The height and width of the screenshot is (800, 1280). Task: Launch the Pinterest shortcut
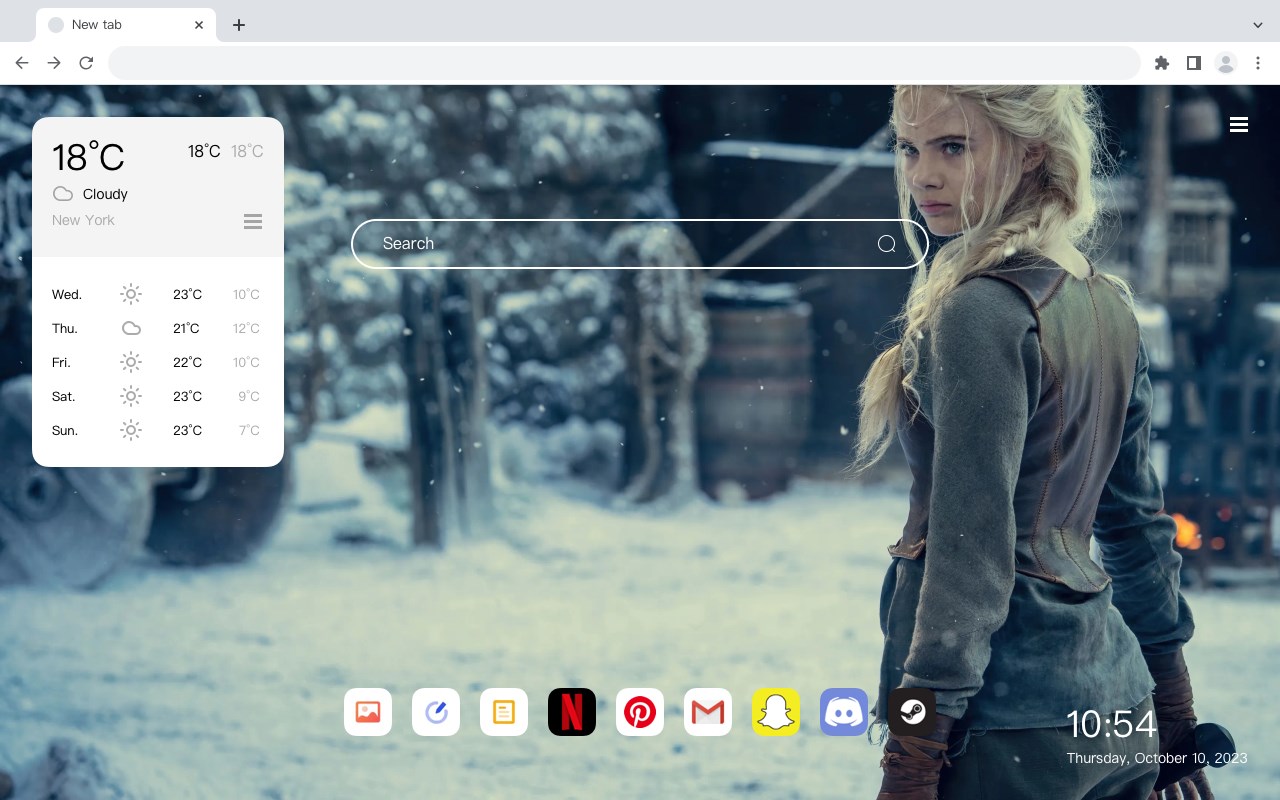pos(640,712)
